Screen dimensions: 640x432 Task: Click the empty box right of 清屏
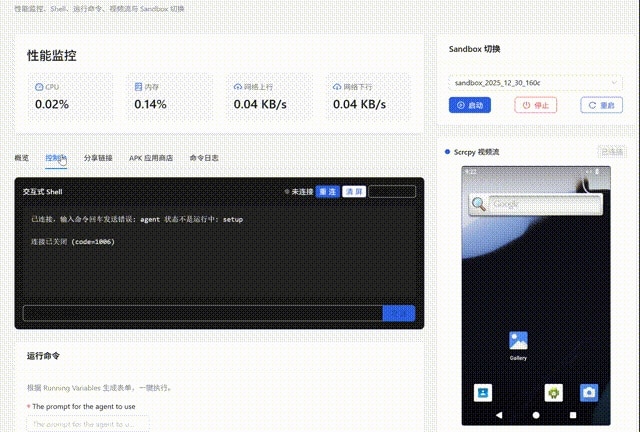click(392, 192)
